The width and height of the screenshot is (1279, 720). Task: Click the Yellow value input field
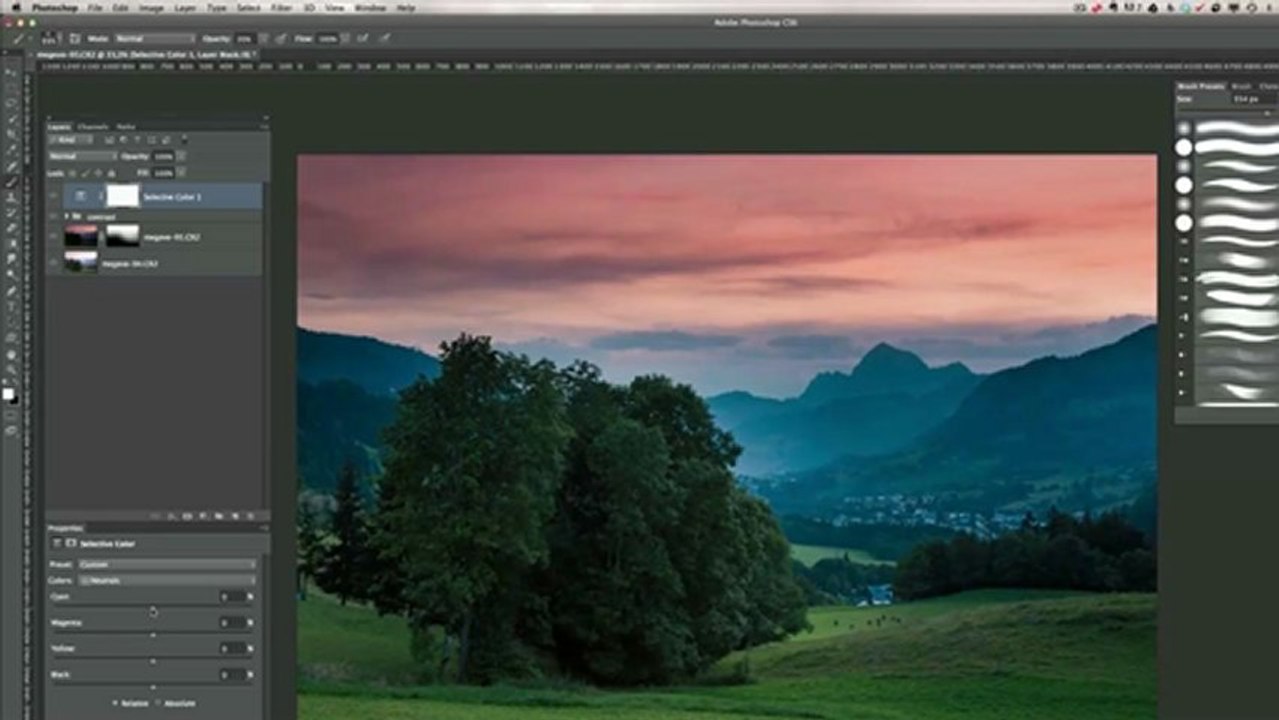coord(233,649)
